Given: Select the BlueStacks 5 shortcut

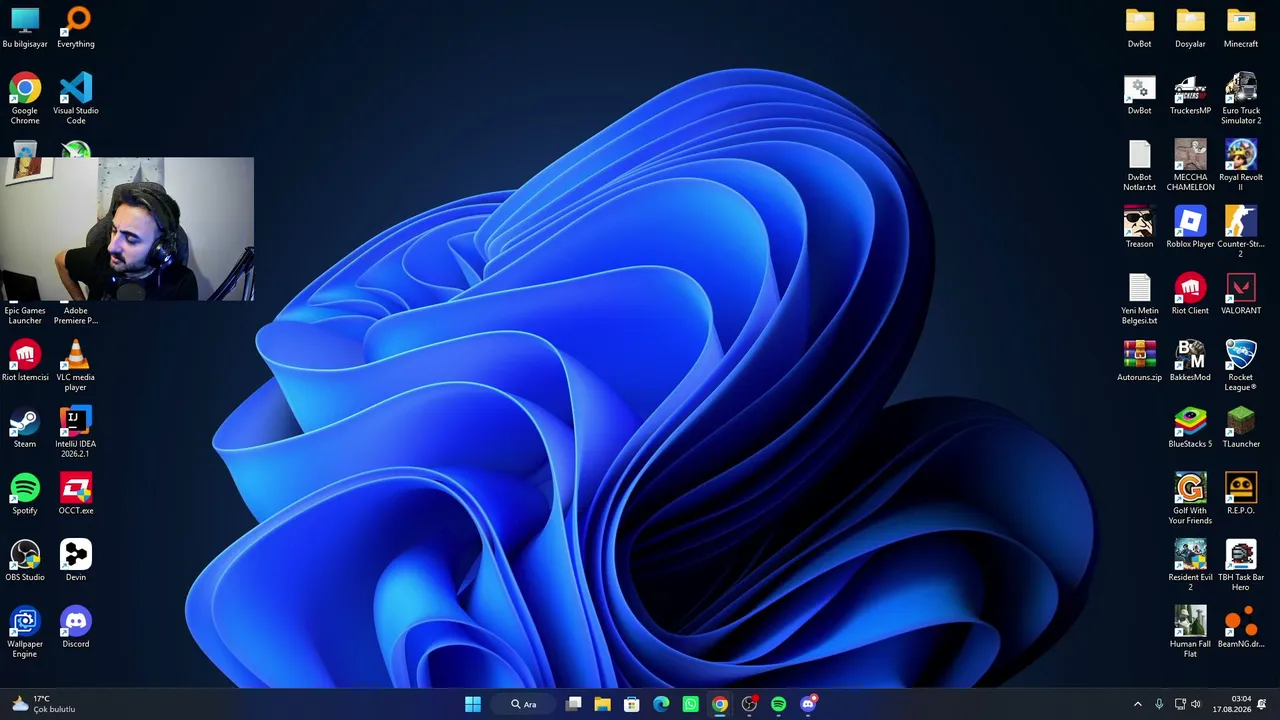Looking at the screenshot, I should coord(1190,428).
